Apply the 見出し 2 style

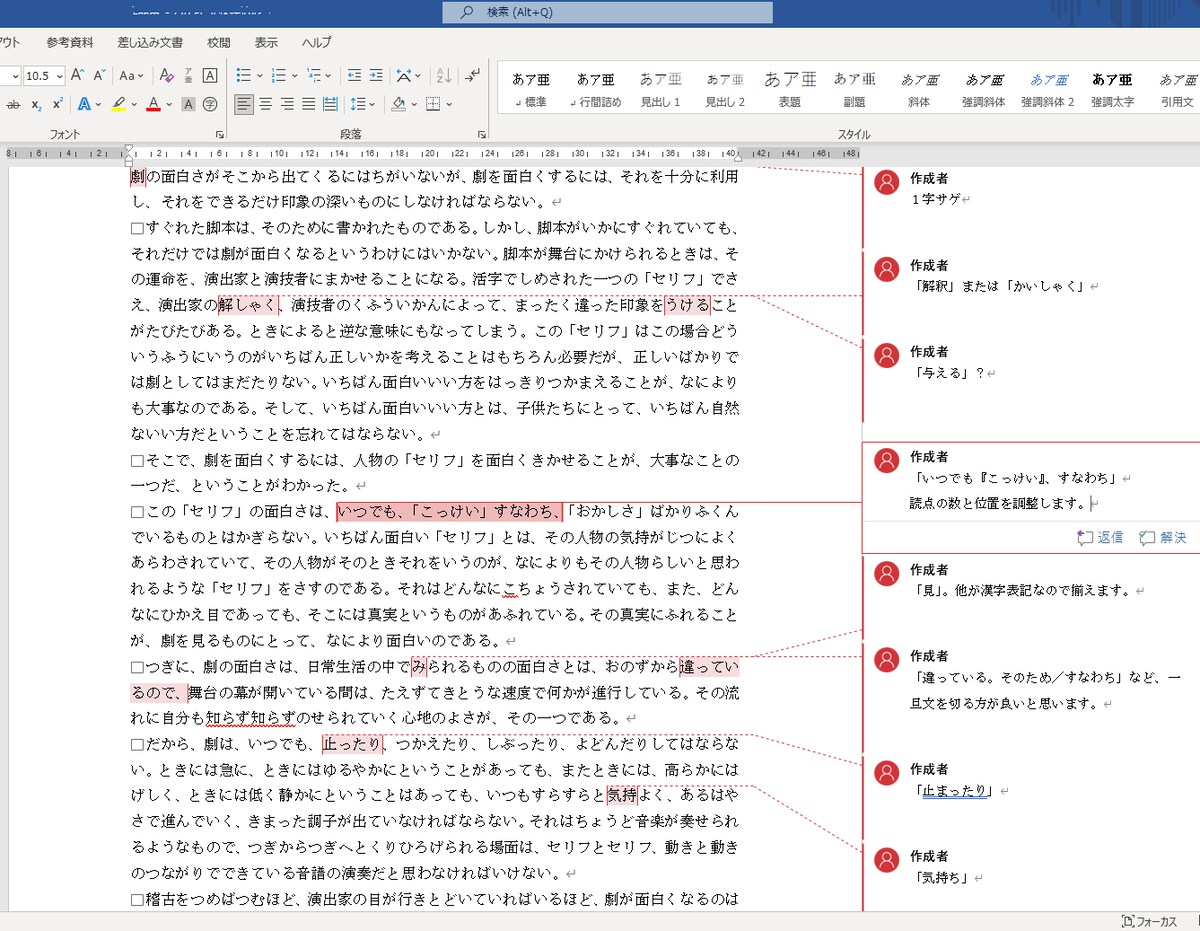pos(725,90)
